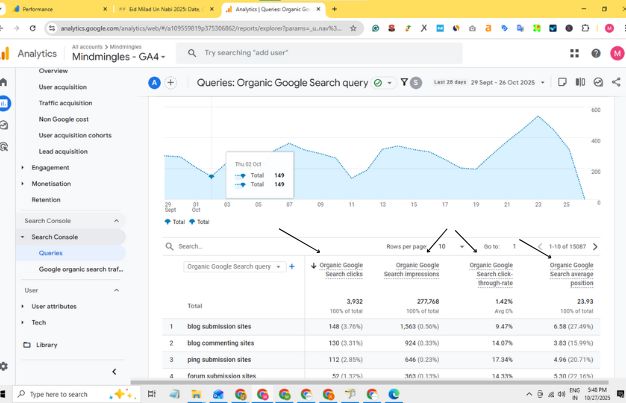Image resolution: width=626 pixels, height=403 pixels.
Task: Open Google organic search traffic report
Action: pos(81,269)
